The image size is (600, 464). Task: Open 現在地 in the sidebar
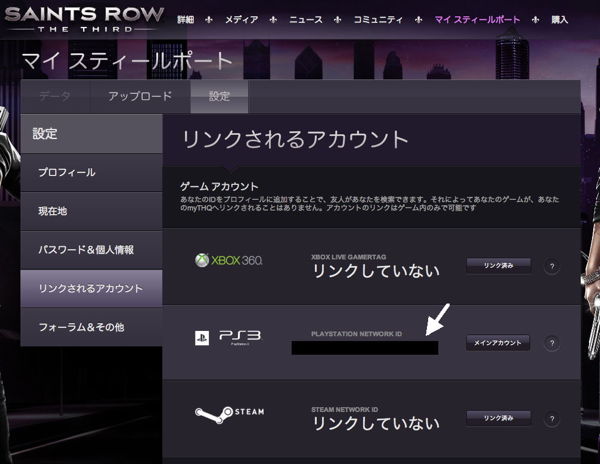point(91,211)
